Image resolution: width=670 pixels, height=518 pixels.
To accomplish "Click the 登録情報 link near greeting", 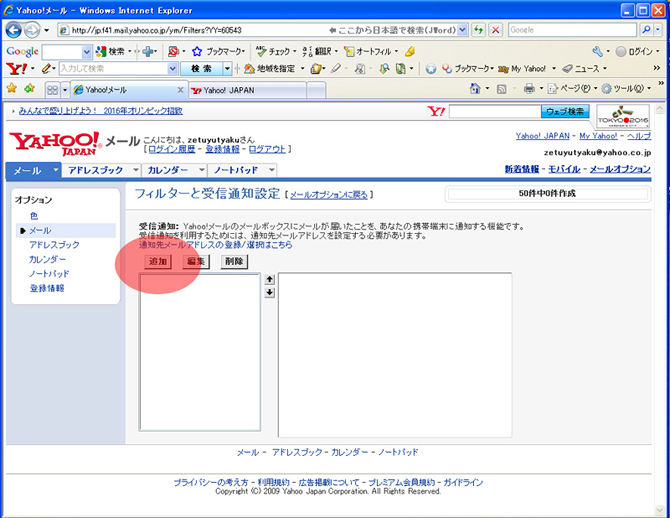I will point(223,149).
